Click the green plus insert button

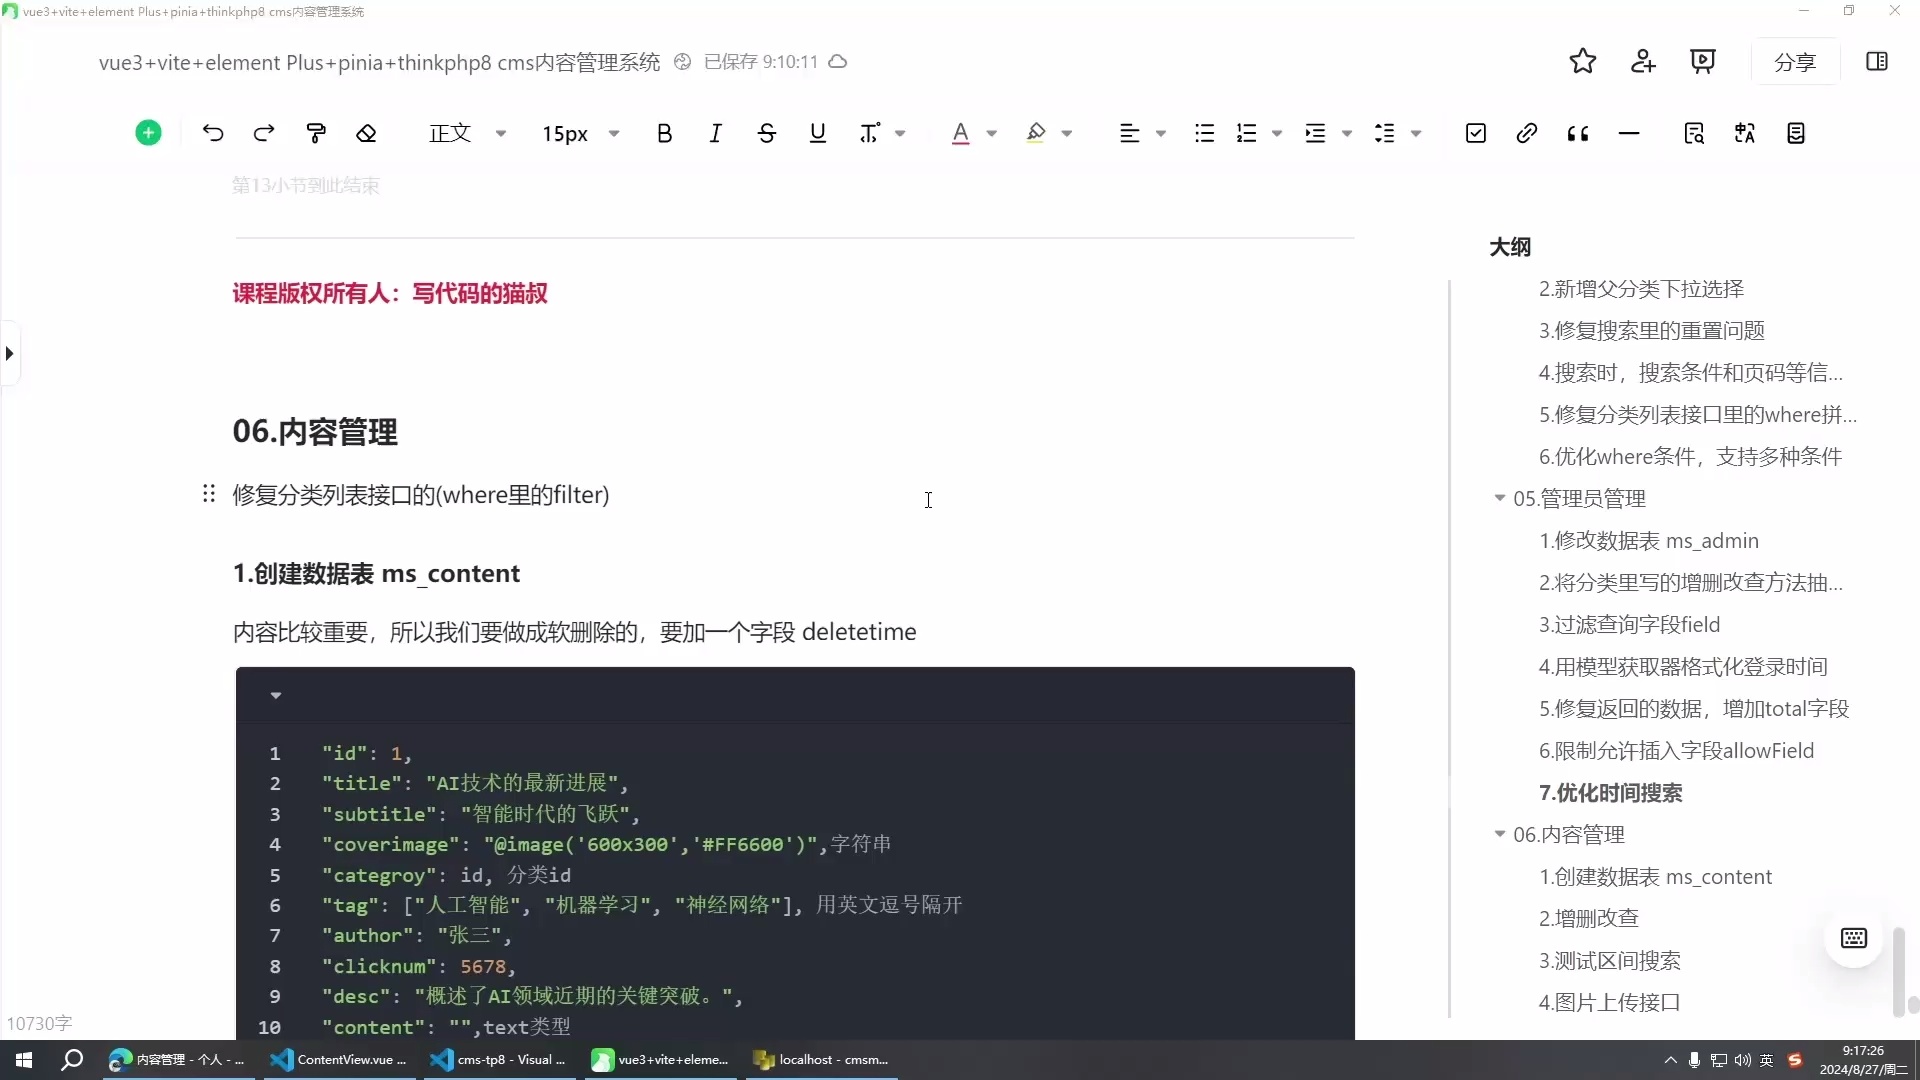[x=148, y=132]
